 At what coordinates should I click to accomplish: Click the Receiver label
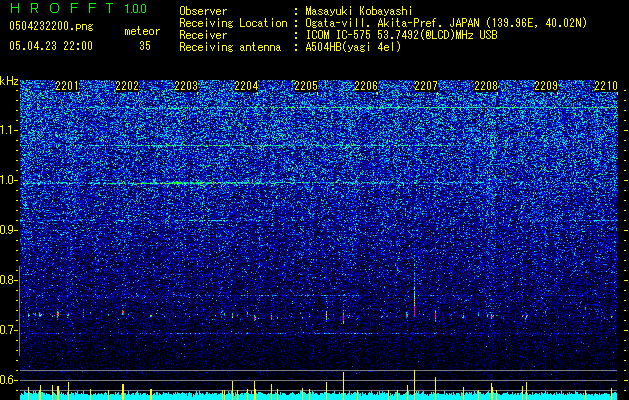coord(203,35)
